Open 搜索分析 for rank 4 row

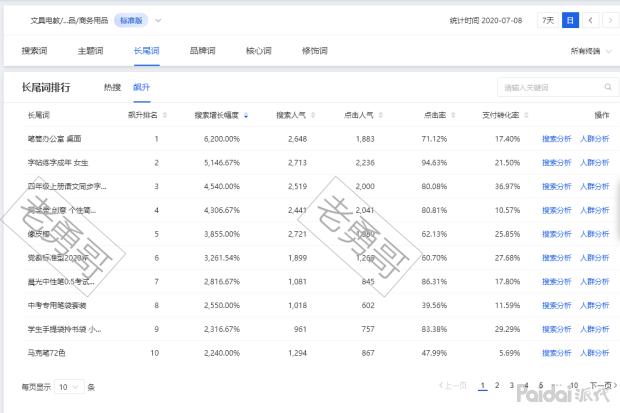(556, 210)
